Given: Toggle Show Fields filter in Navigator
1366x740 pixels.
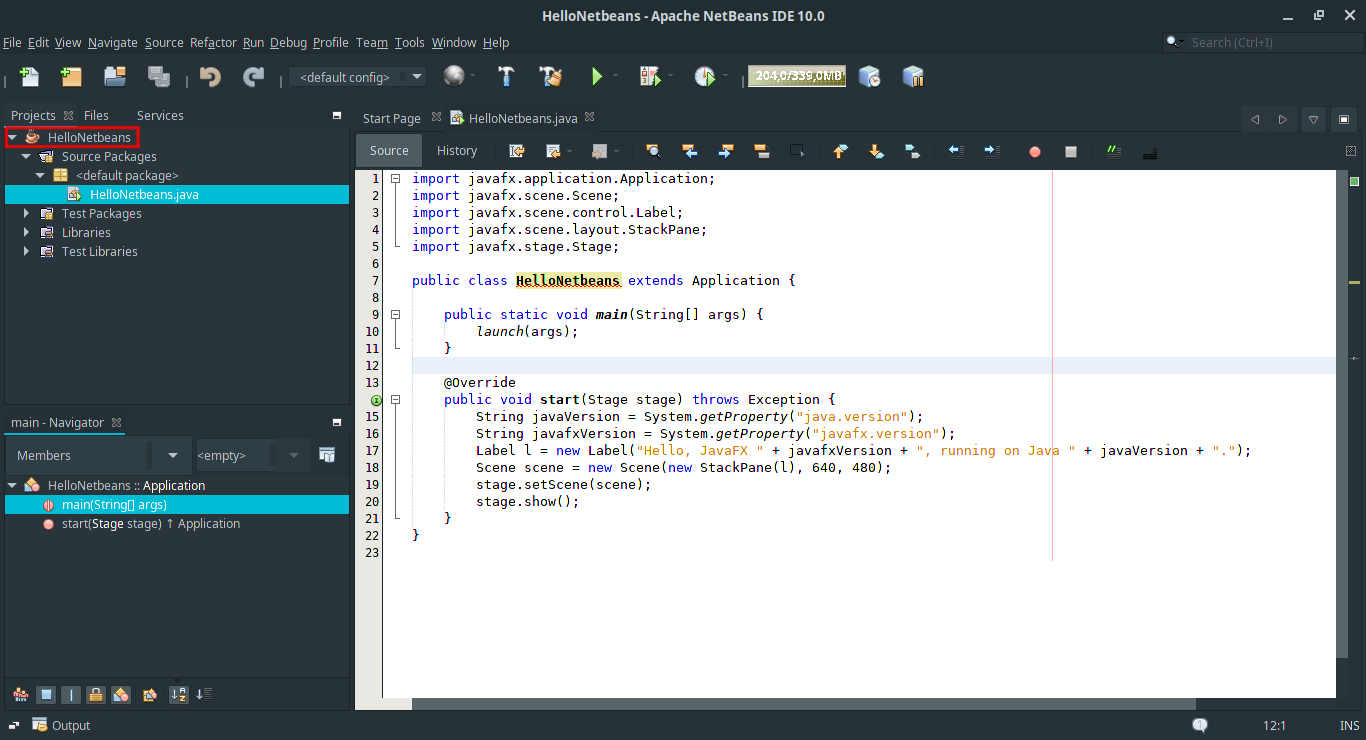Looking at the screenshot, I should pos(46,694).
